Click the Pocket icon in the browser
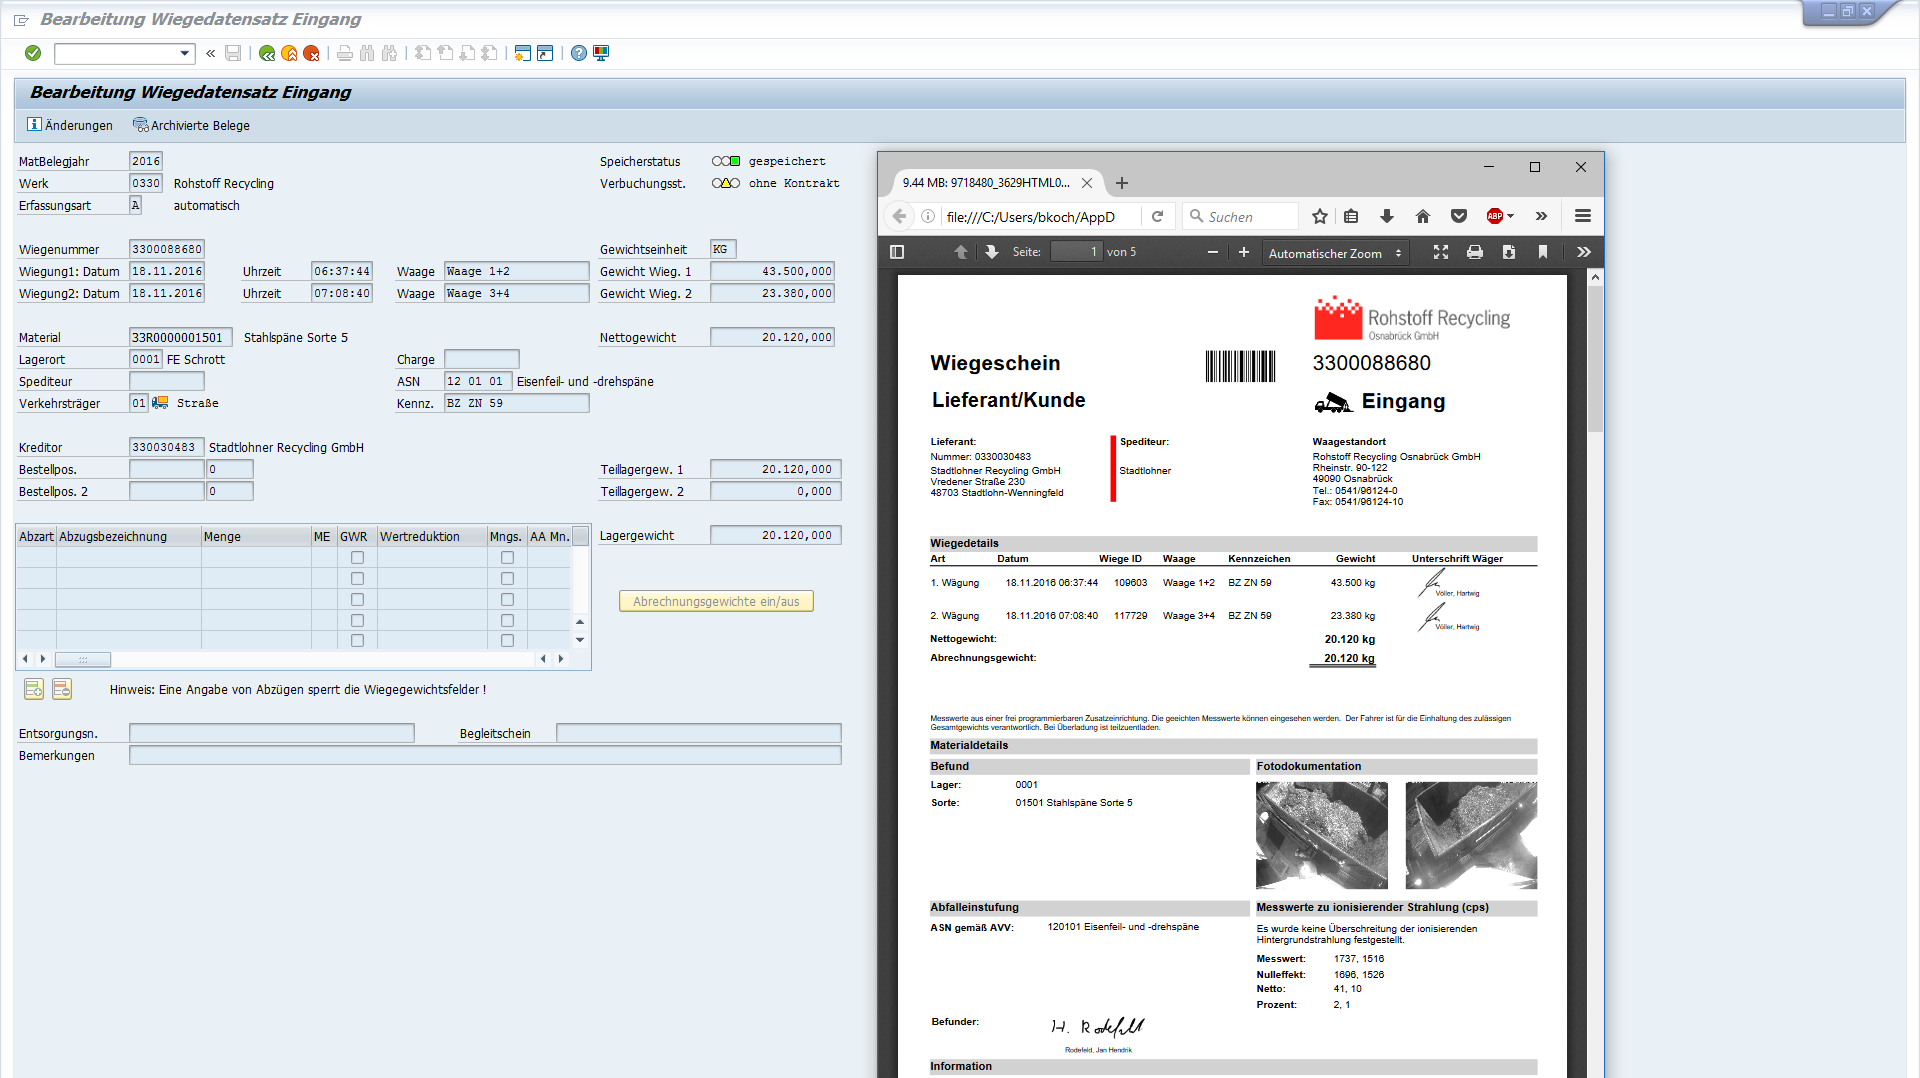 1459,216
